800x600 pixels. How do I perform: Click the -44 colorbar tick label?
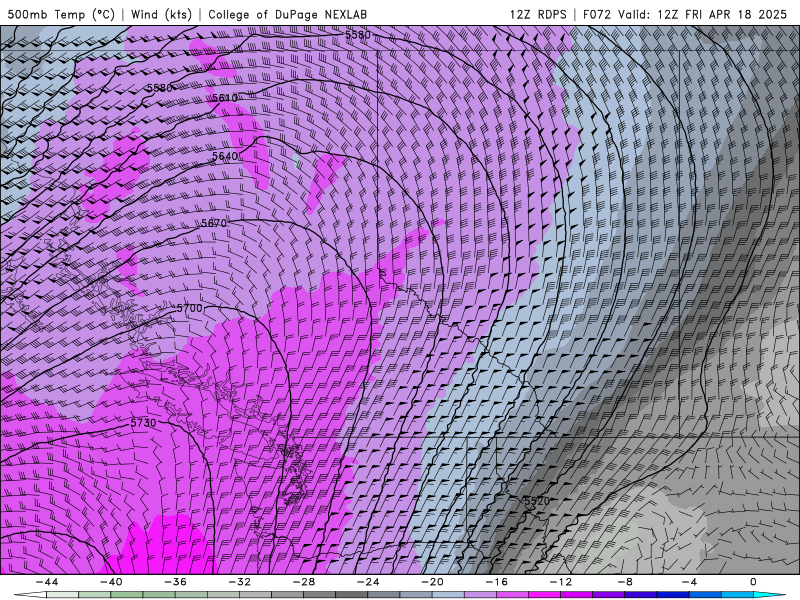coord(46,582)
